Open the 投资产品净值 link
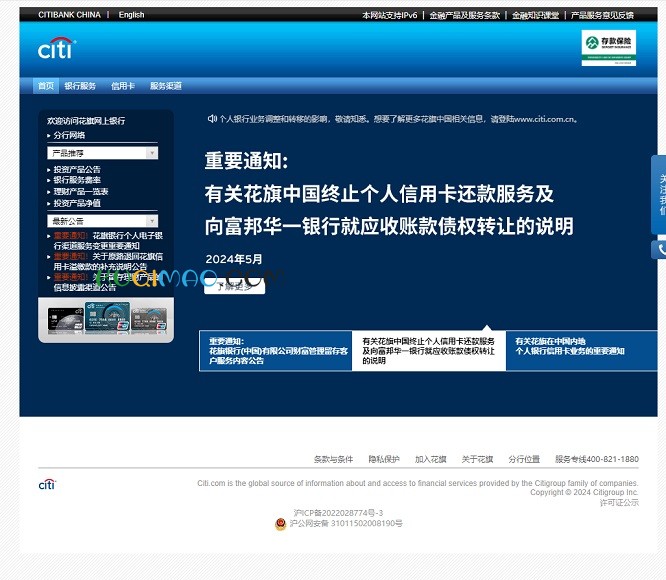666x580 pixels. pos(77,203)
